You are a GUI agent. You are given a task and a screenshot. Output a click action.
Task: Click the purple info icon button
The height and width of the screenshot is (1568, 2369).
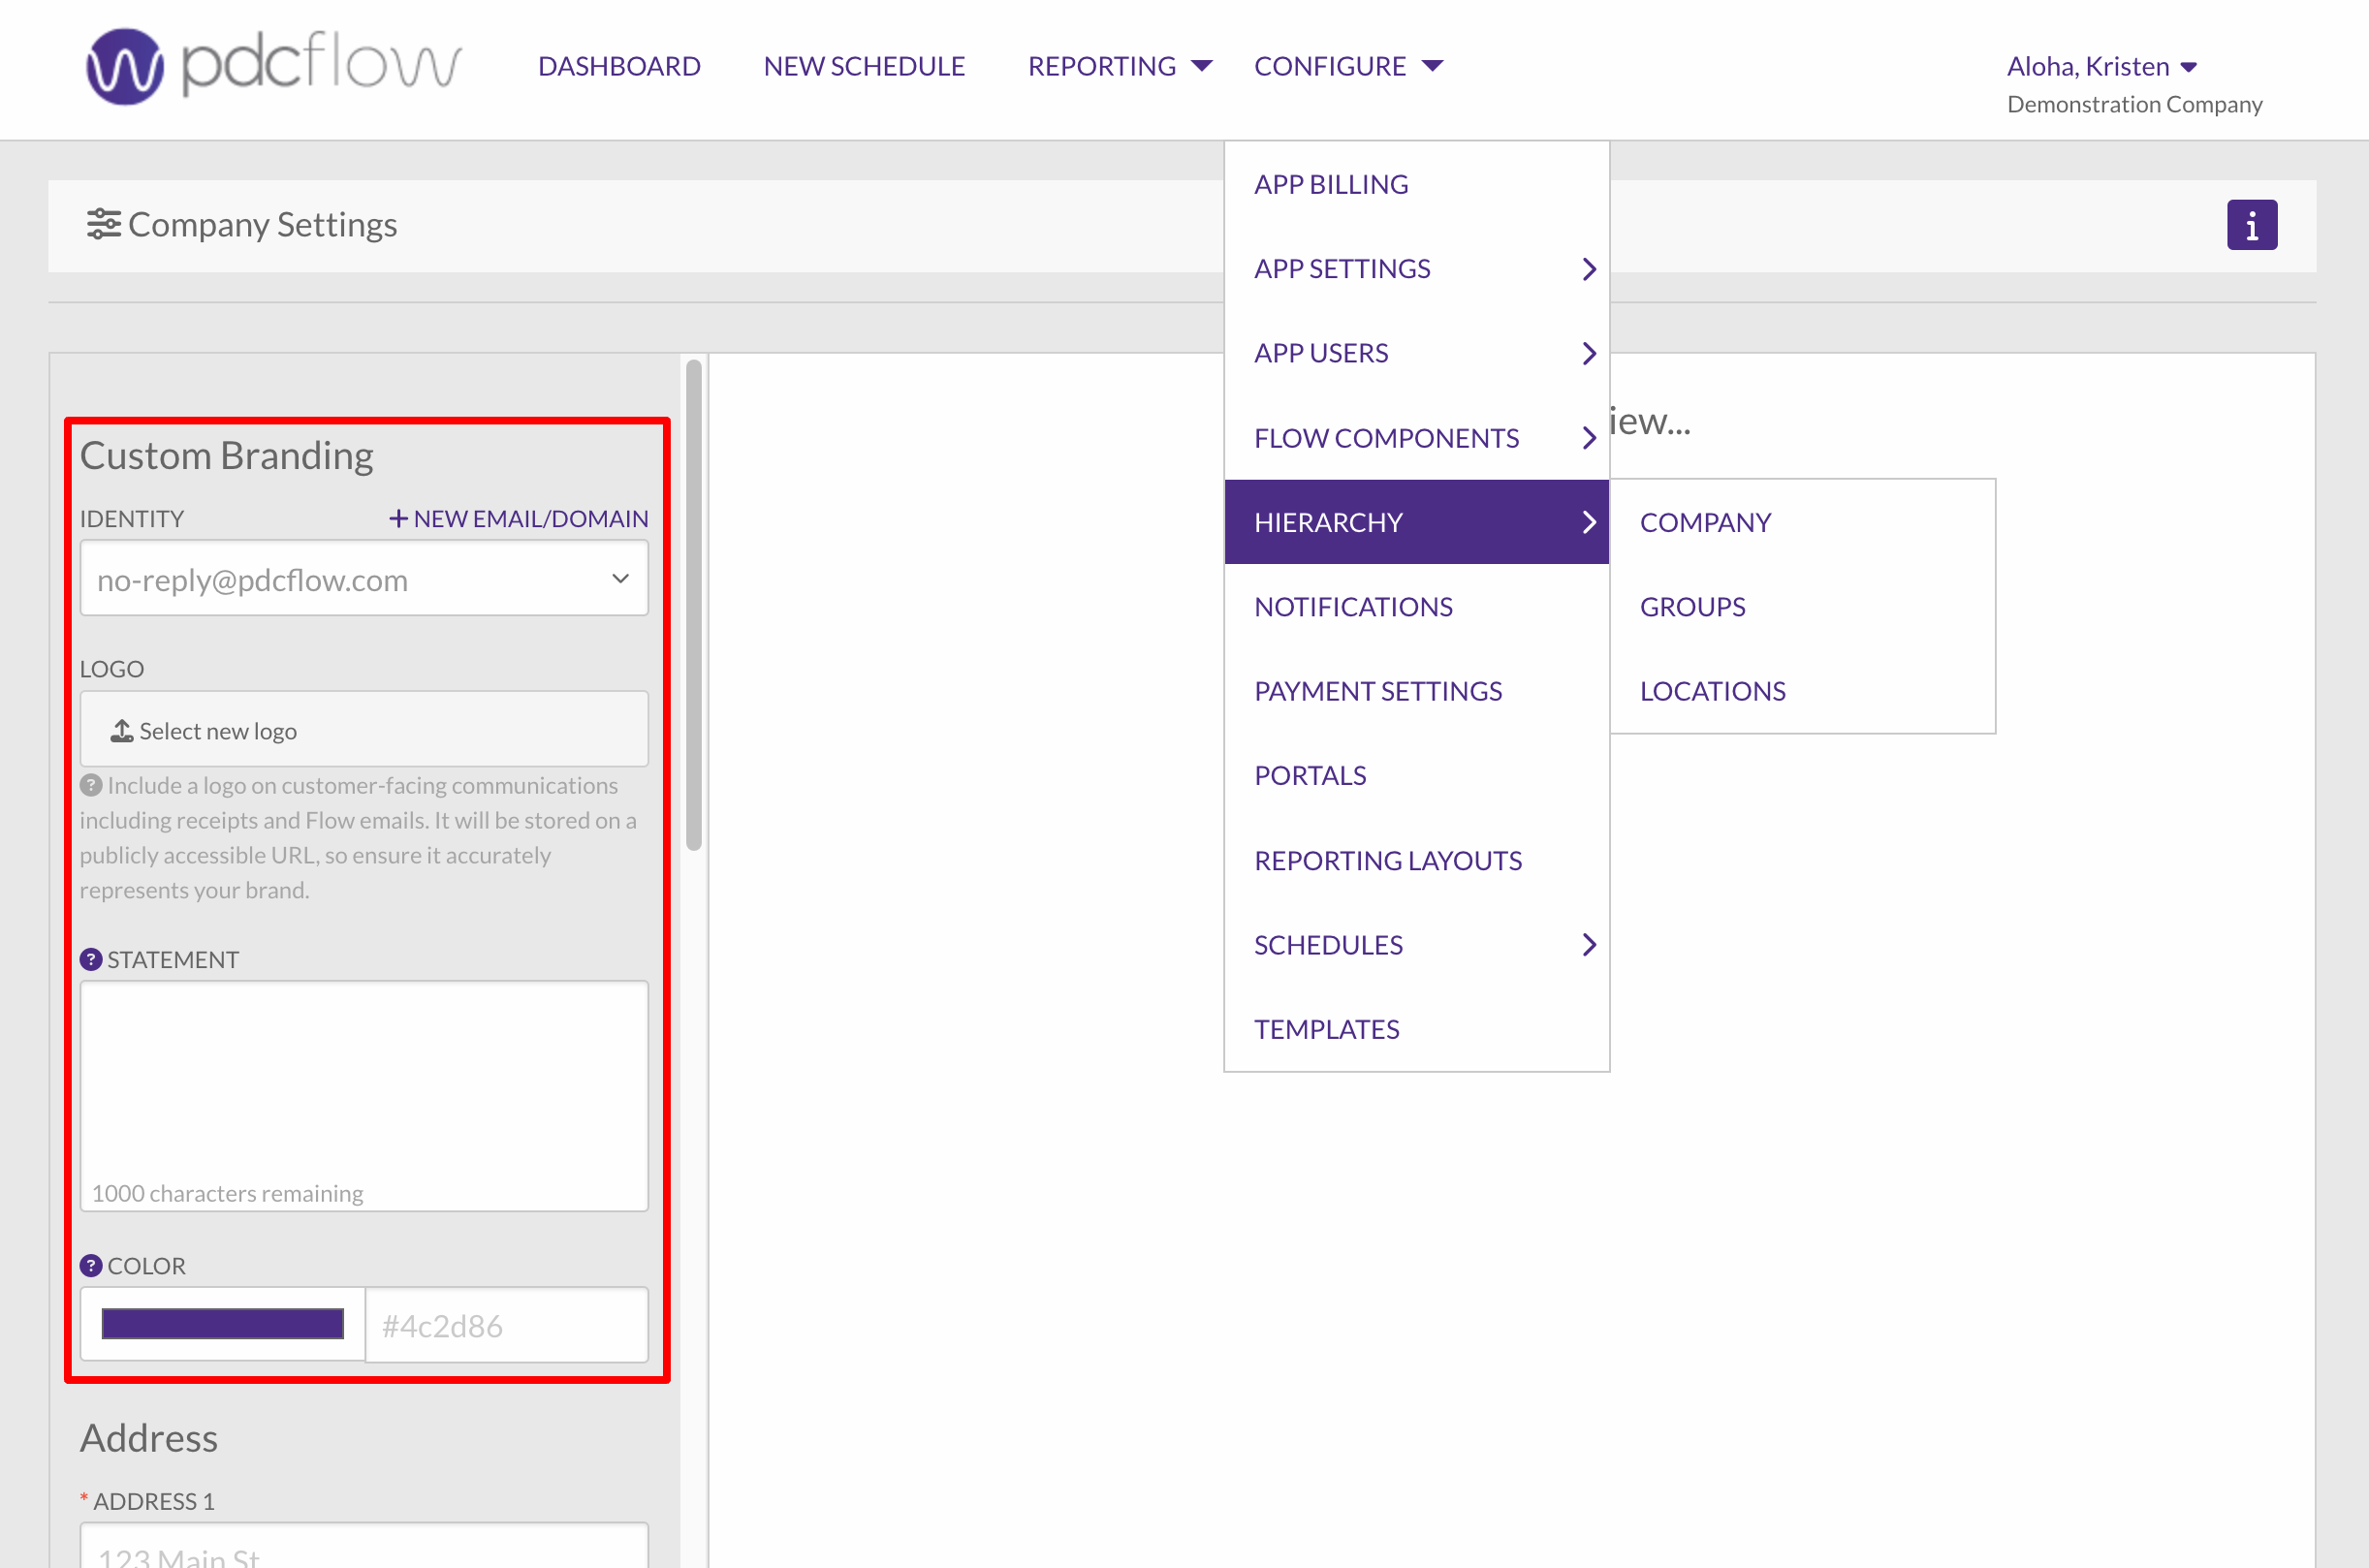(2251, 225)
